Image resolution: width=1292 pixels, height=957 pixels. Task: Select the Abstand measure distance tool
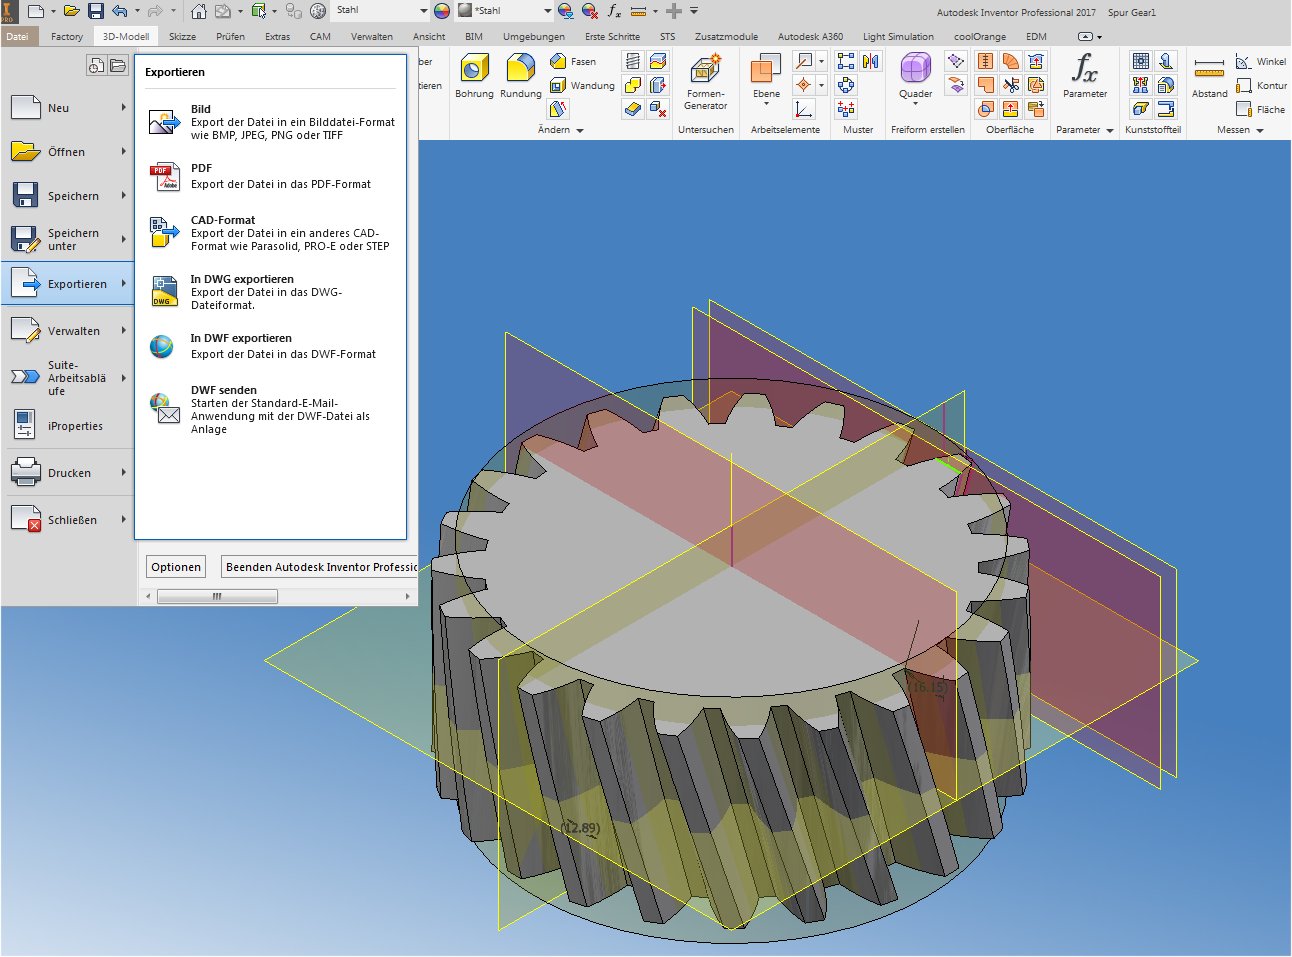1209,77
